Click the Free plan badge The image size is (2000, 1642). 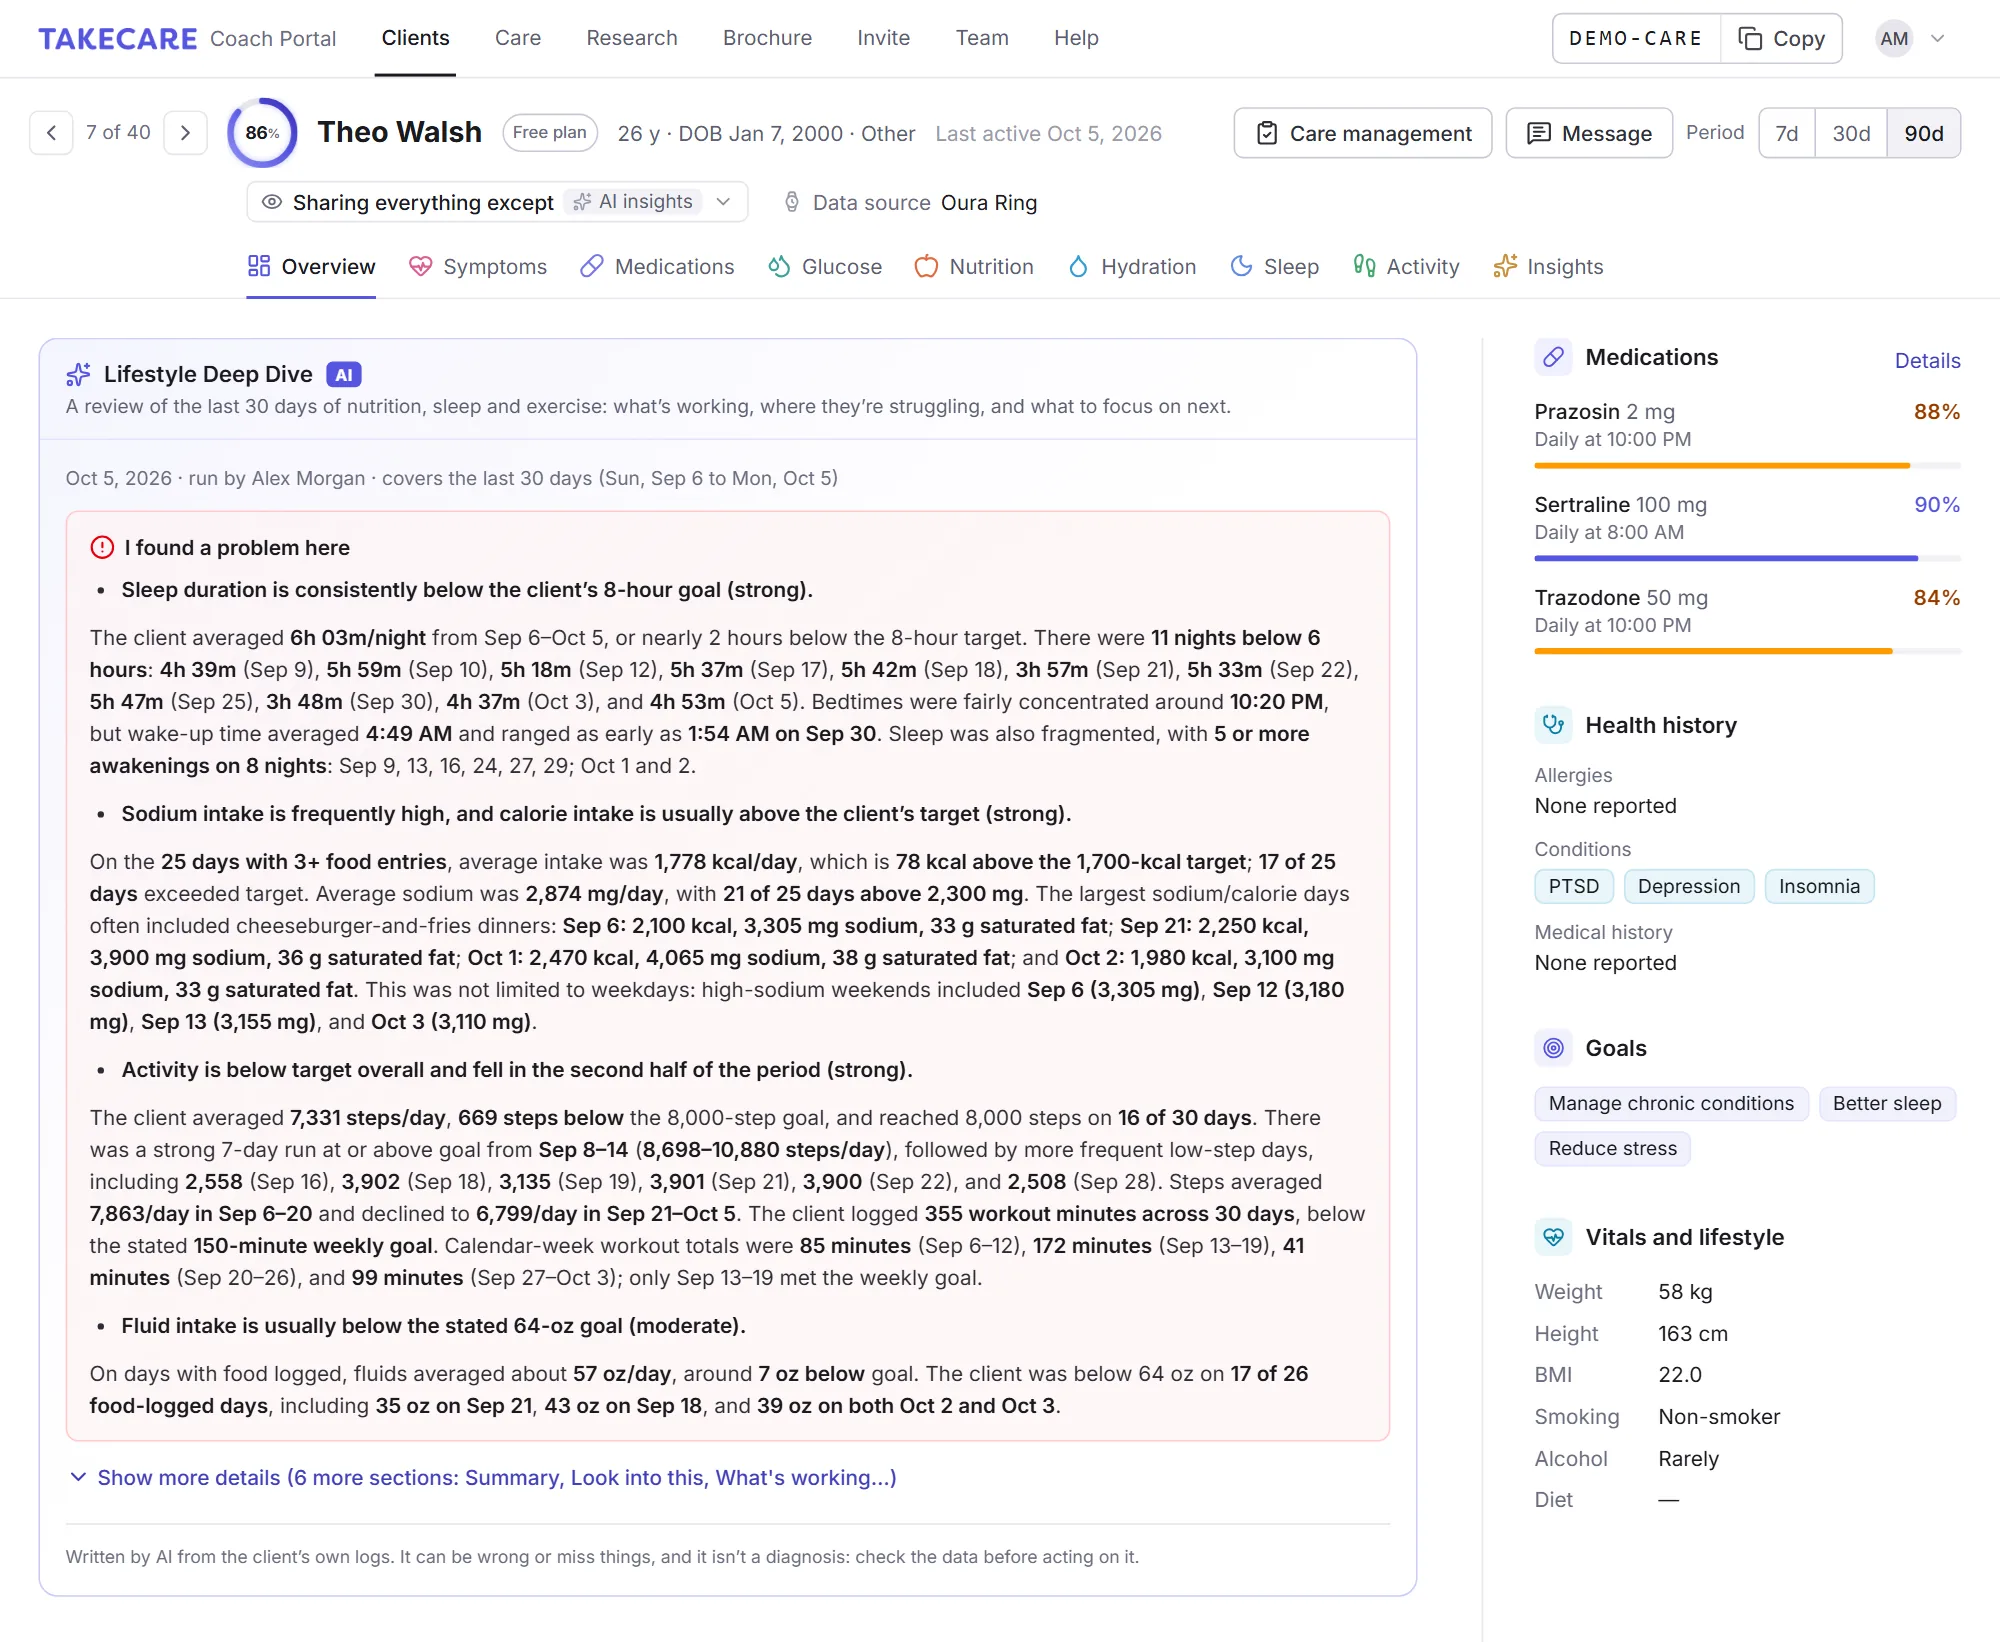pos(550,133)
